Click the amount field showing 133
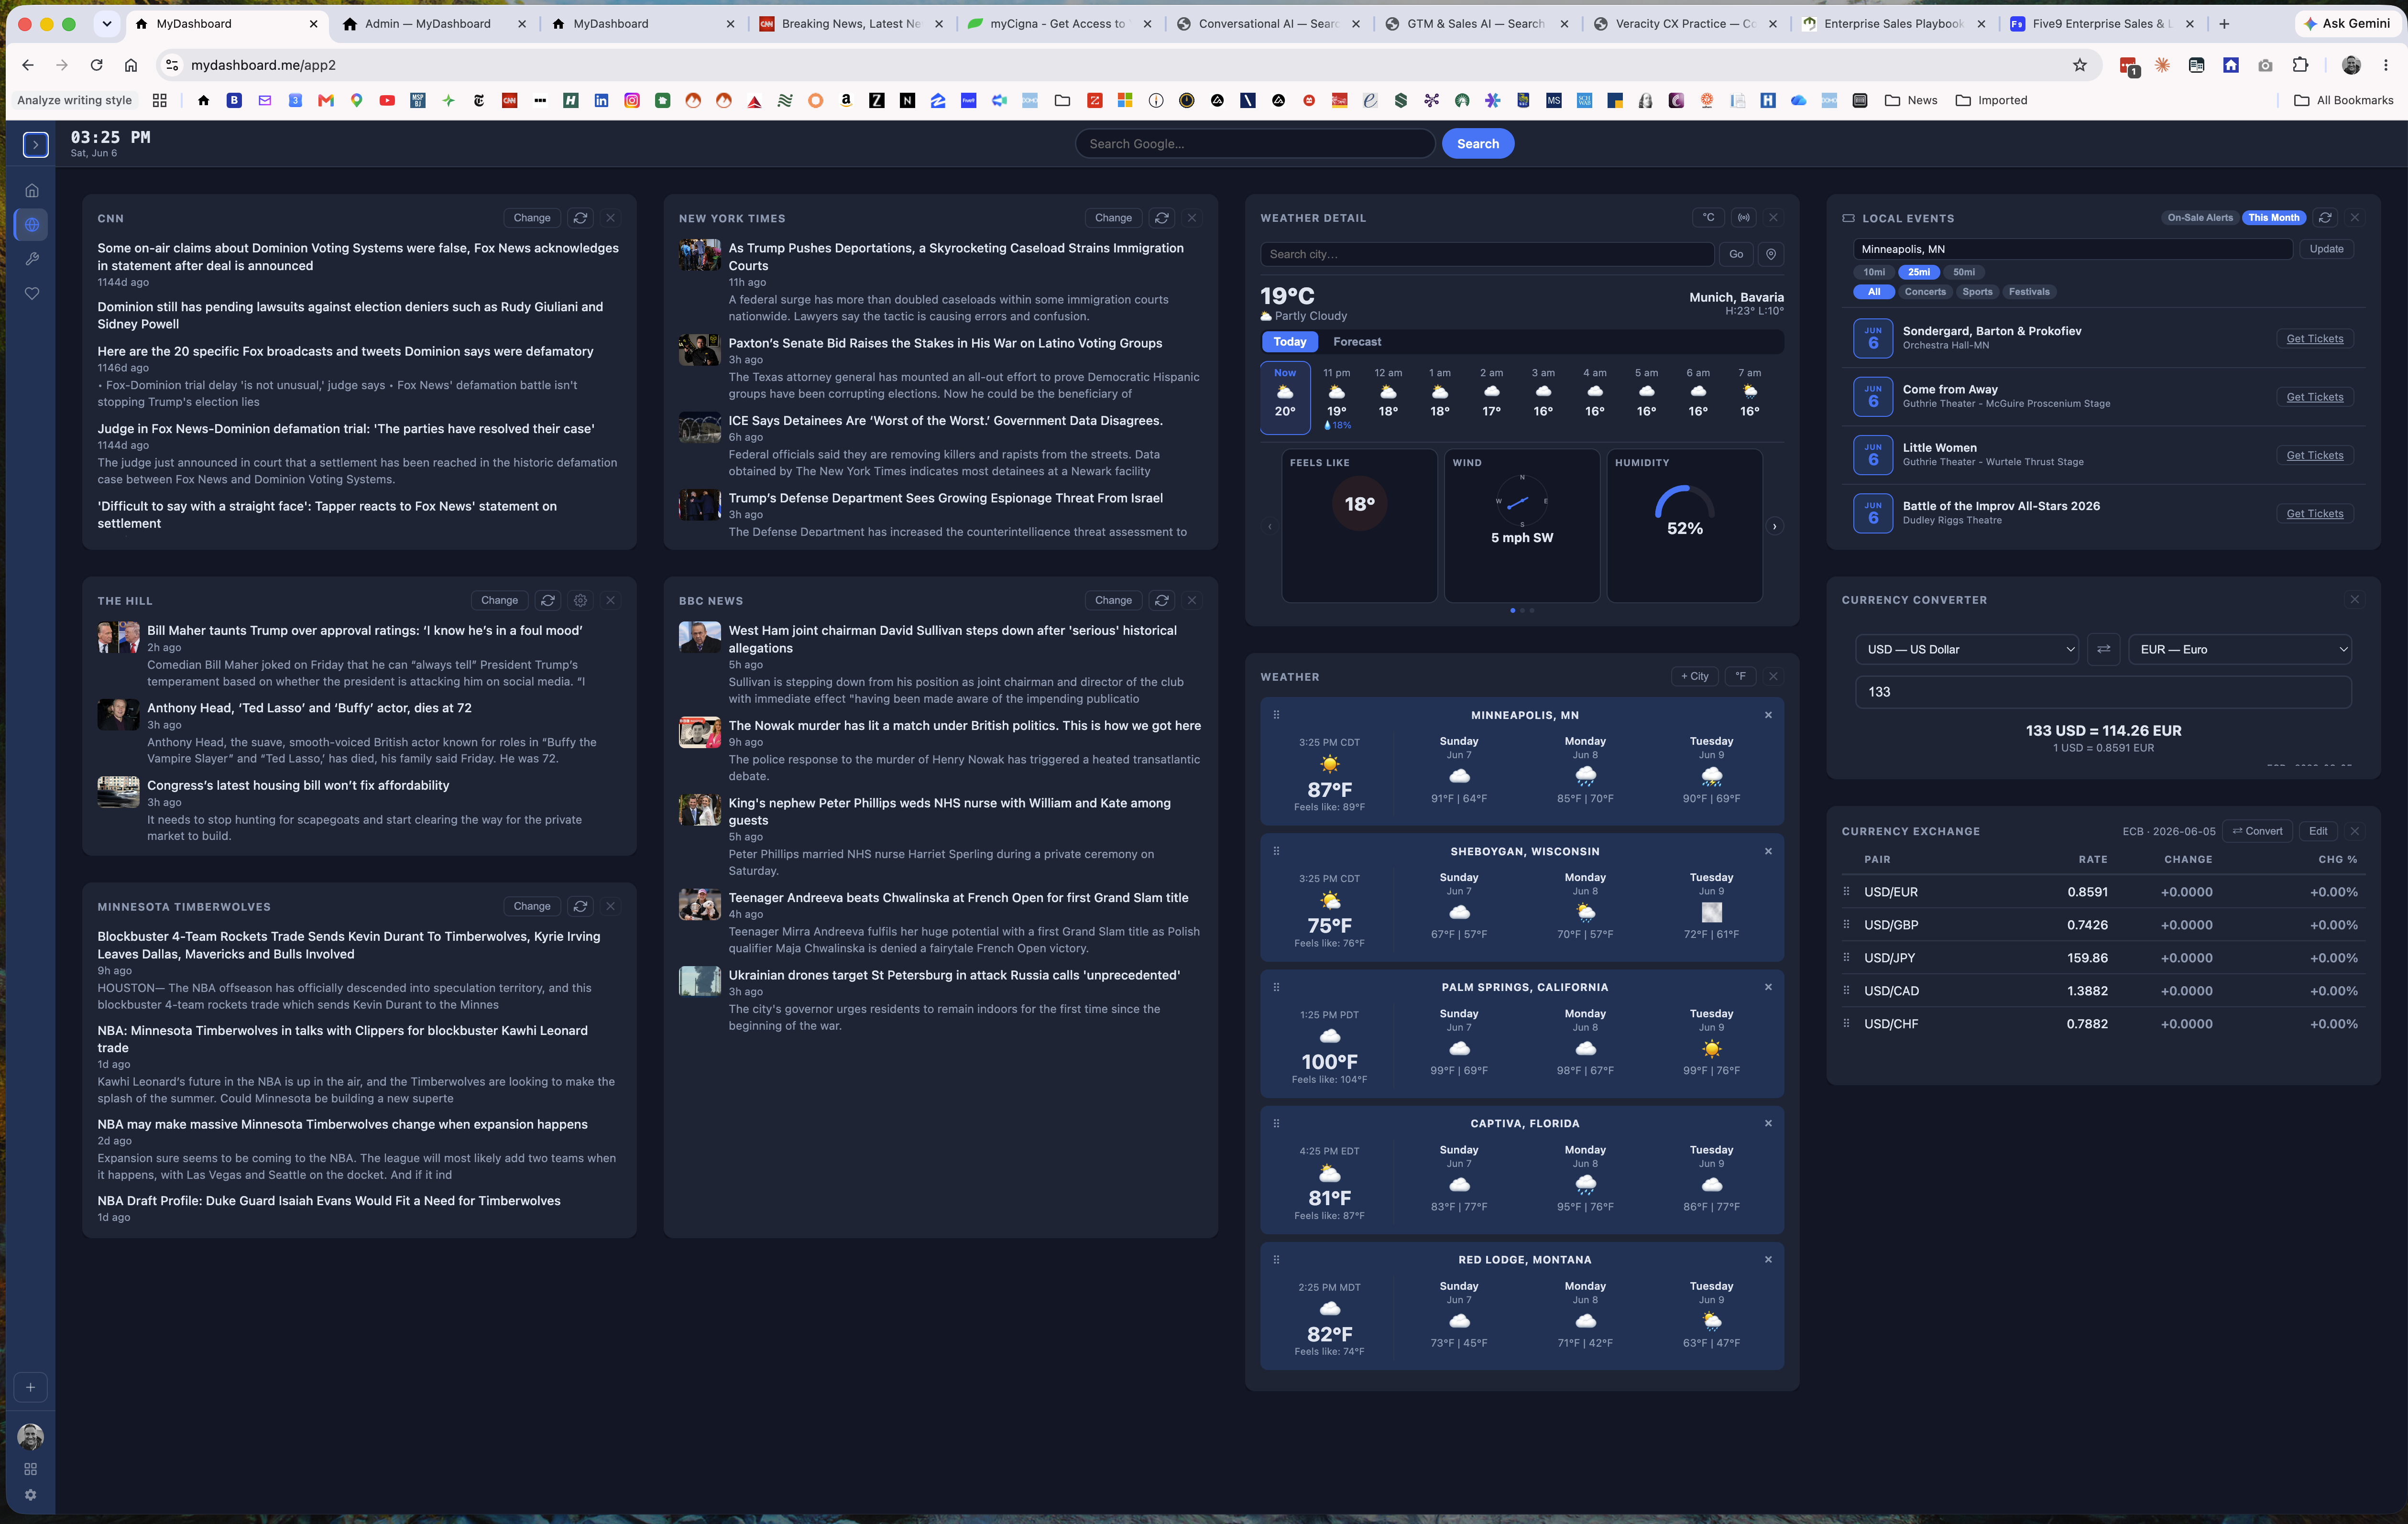 click(x=2103, y=692)
